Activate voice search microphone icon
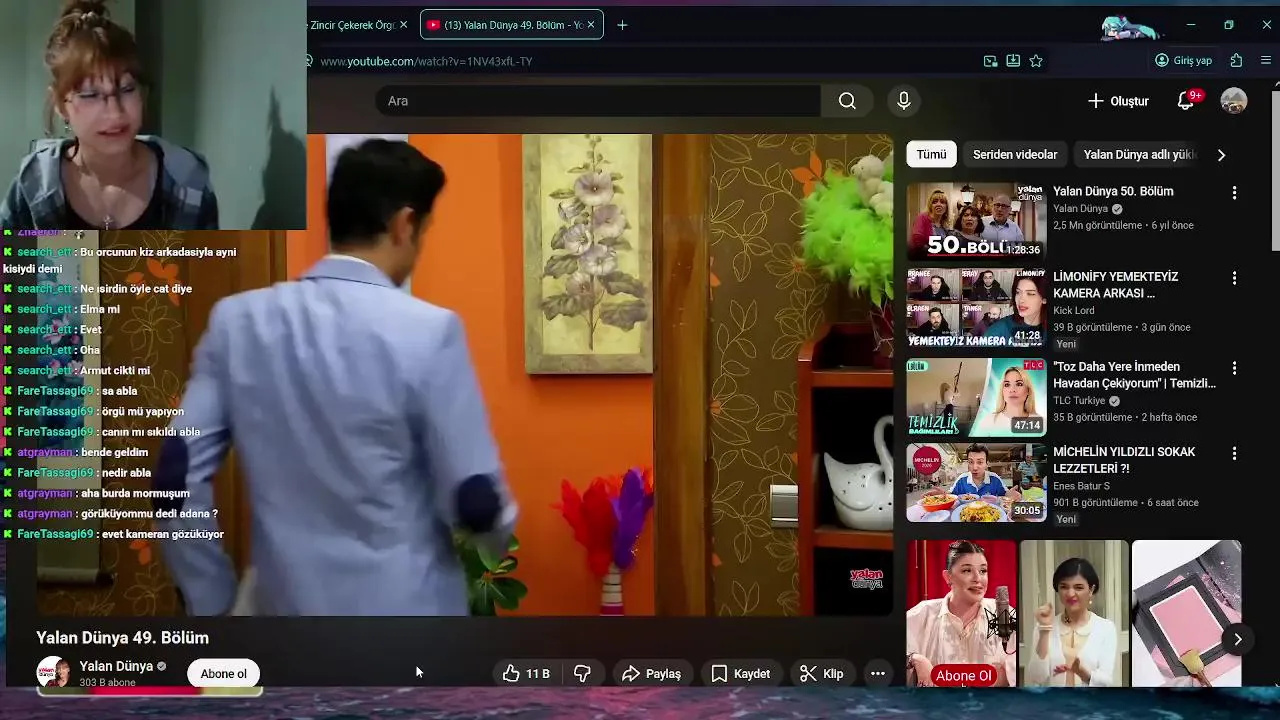Image resolution: width=1280 pixels, height=720 pixels. coord(904,101)
